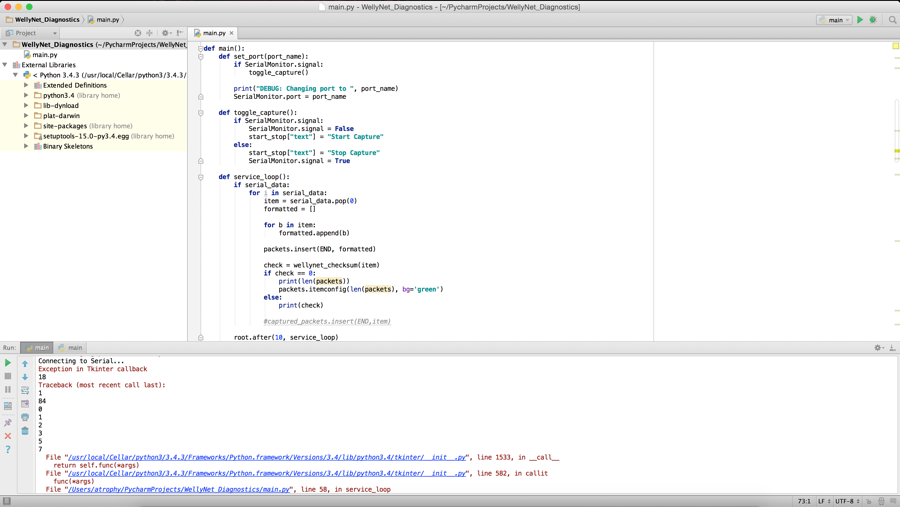This screenshot has width=900, height=507.
Task: Expand the python3.4 library folder
Action: [x=26, y=95]
